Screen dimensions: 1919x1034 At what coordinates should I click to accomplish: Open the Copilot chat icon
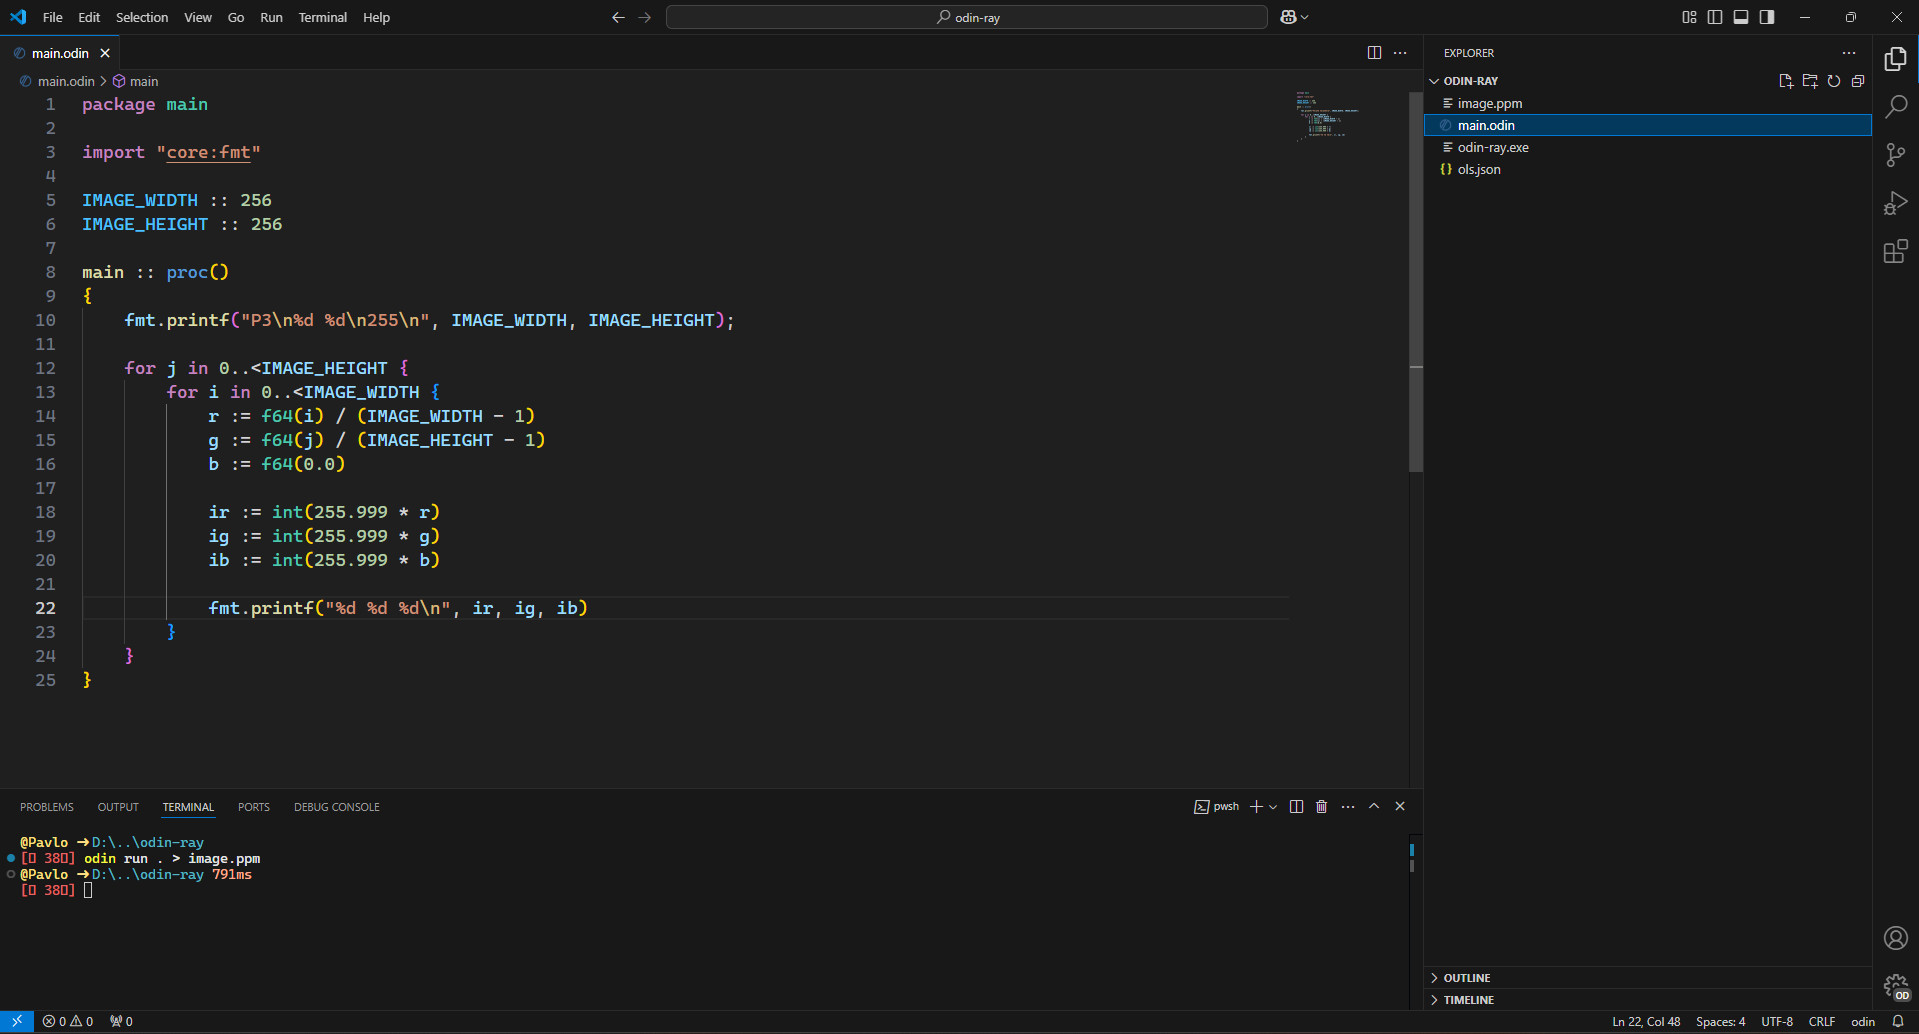(1288, 17)
